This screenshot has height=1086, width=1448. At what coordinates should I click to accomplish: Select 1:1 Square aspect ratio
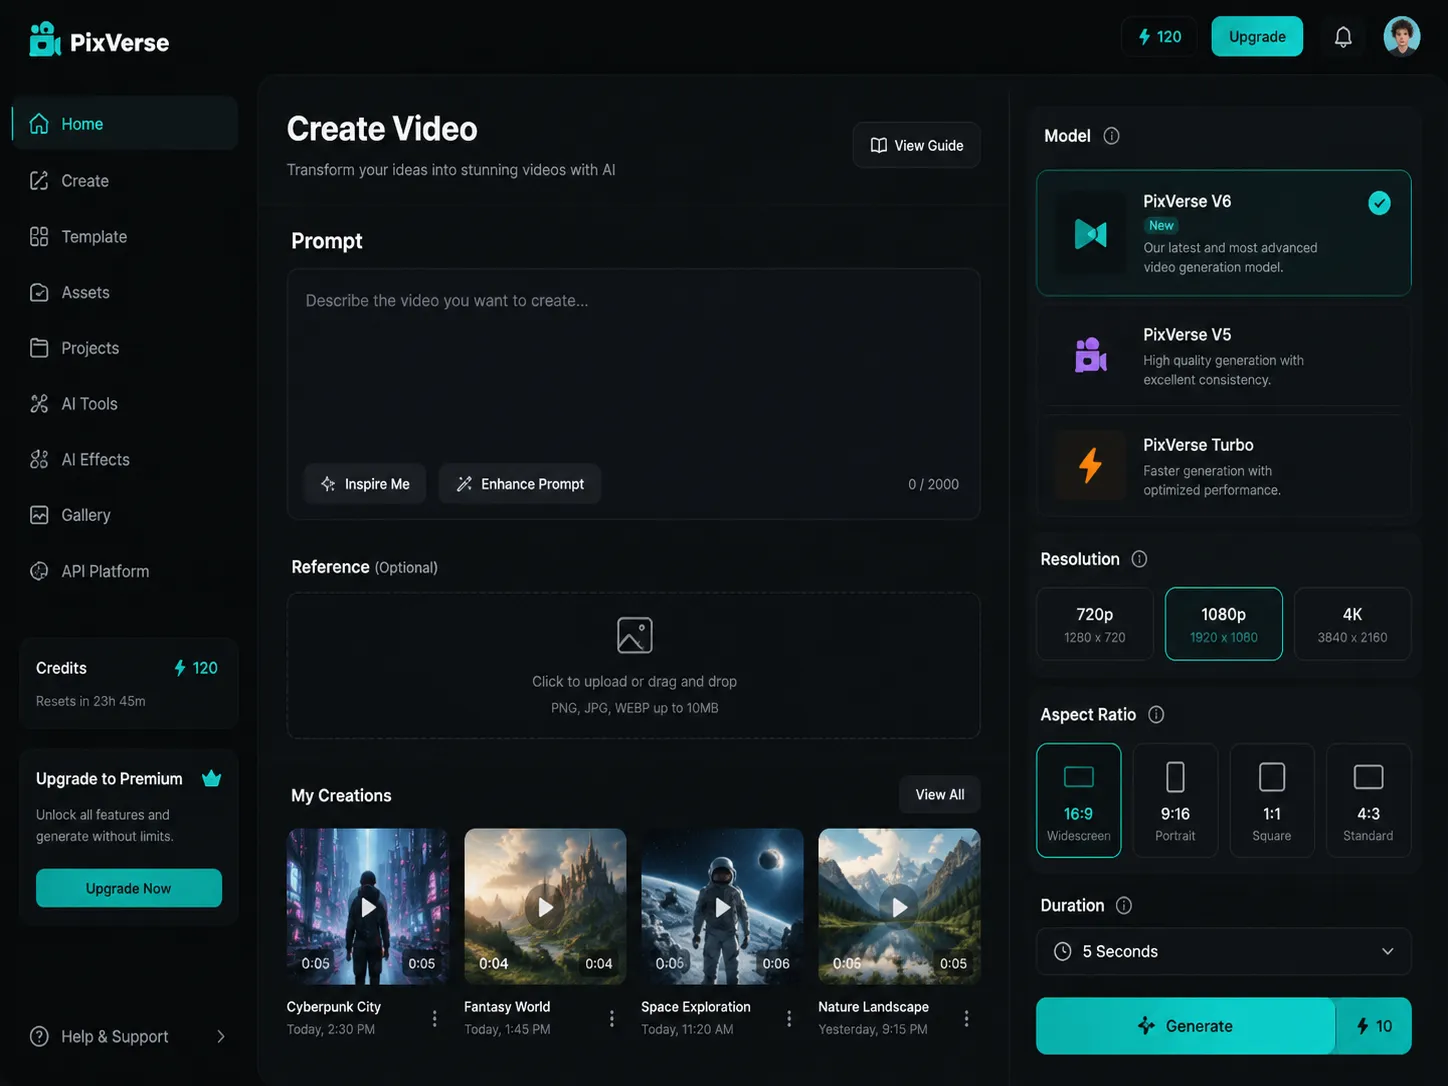1272,800
